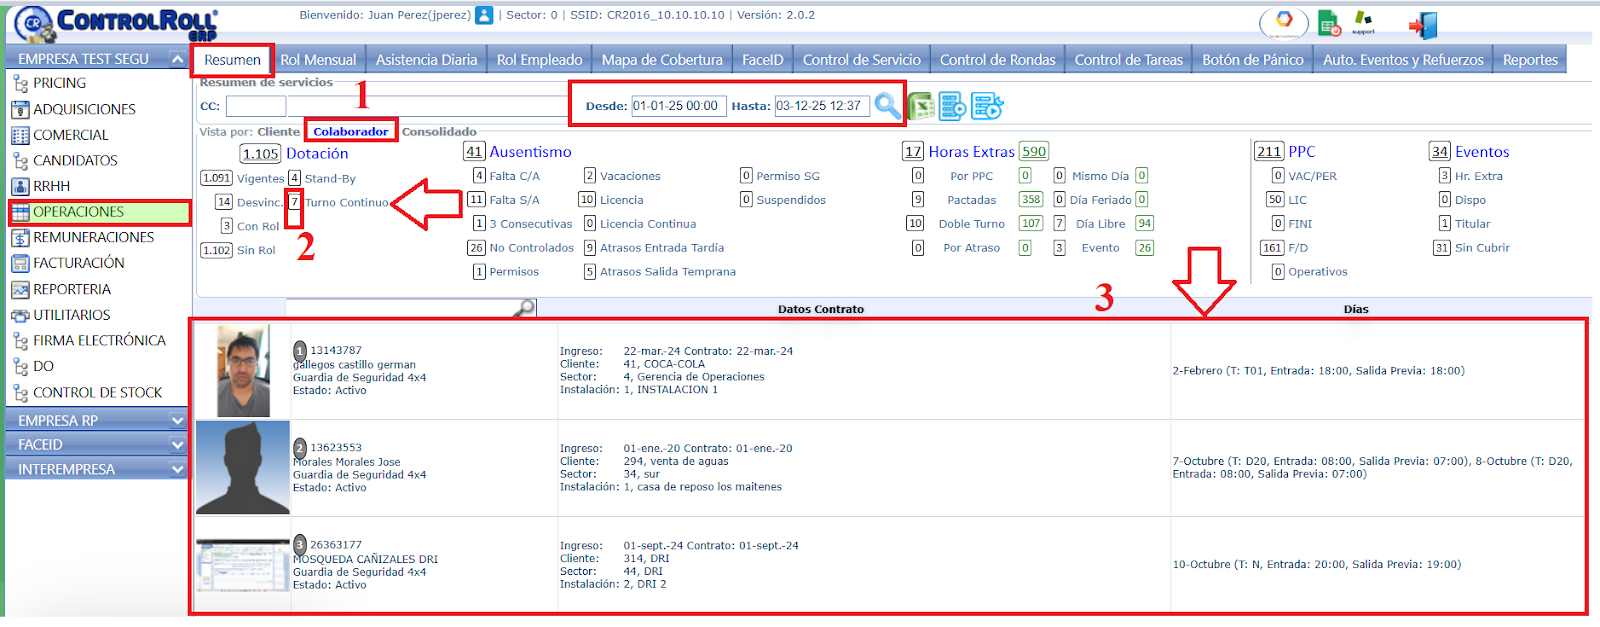1600x627 pixels.
Task: Click the user profile icon beside jperez
Action: pos(484,16)
